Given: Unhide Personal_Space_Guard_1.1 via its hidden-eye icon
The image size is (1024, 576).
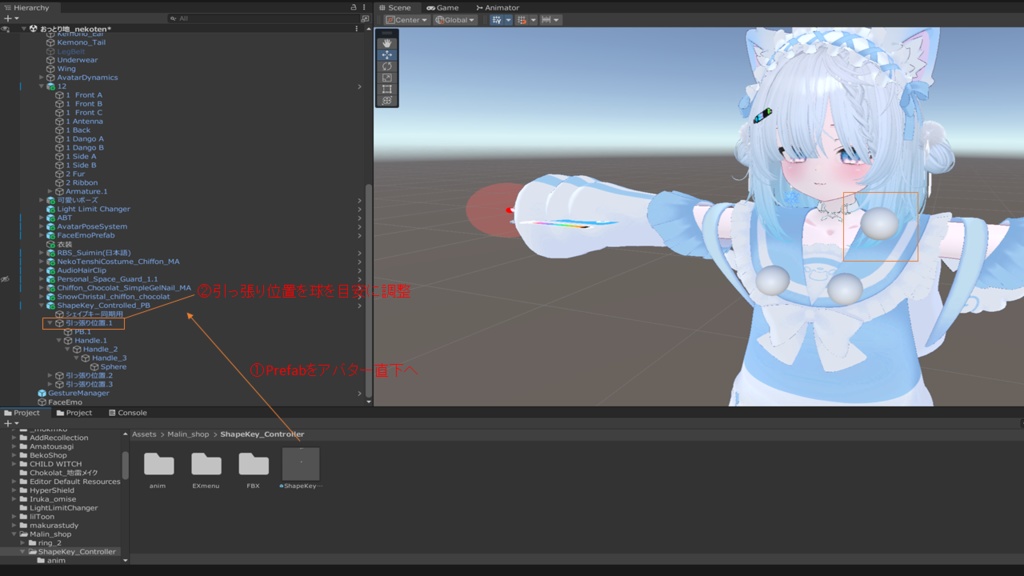Looking at the screenshot, I should point(5,279).
